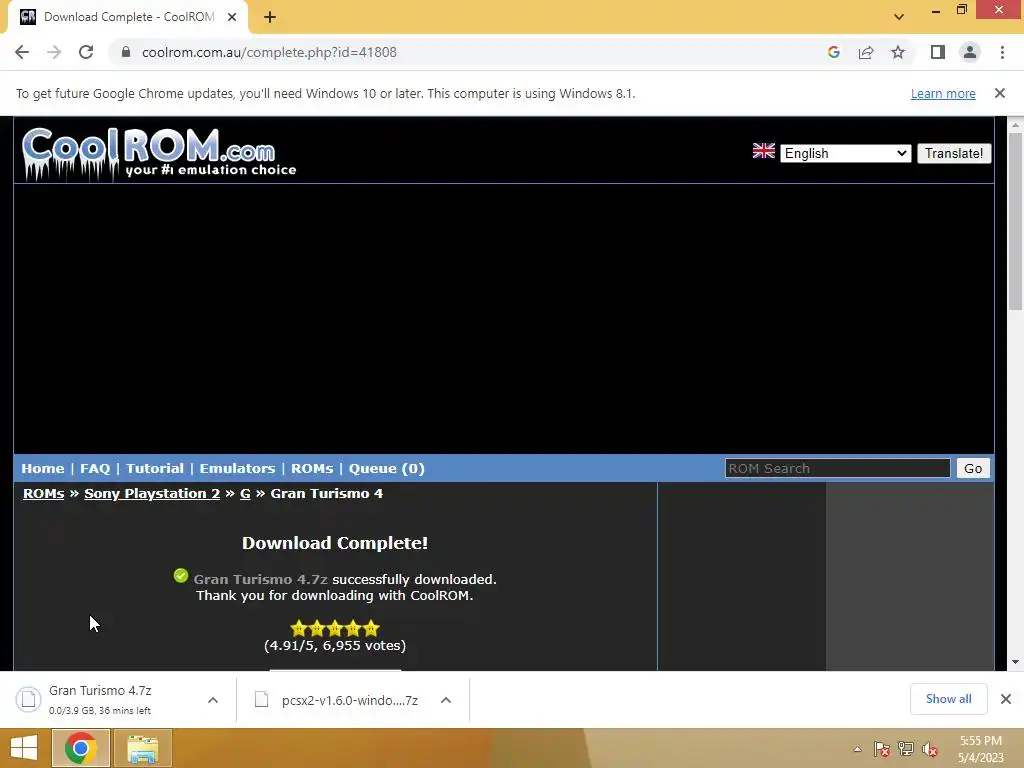Click the Translate! button
The width and height of the screenshot is (1024, 768).
click(953, 153)
